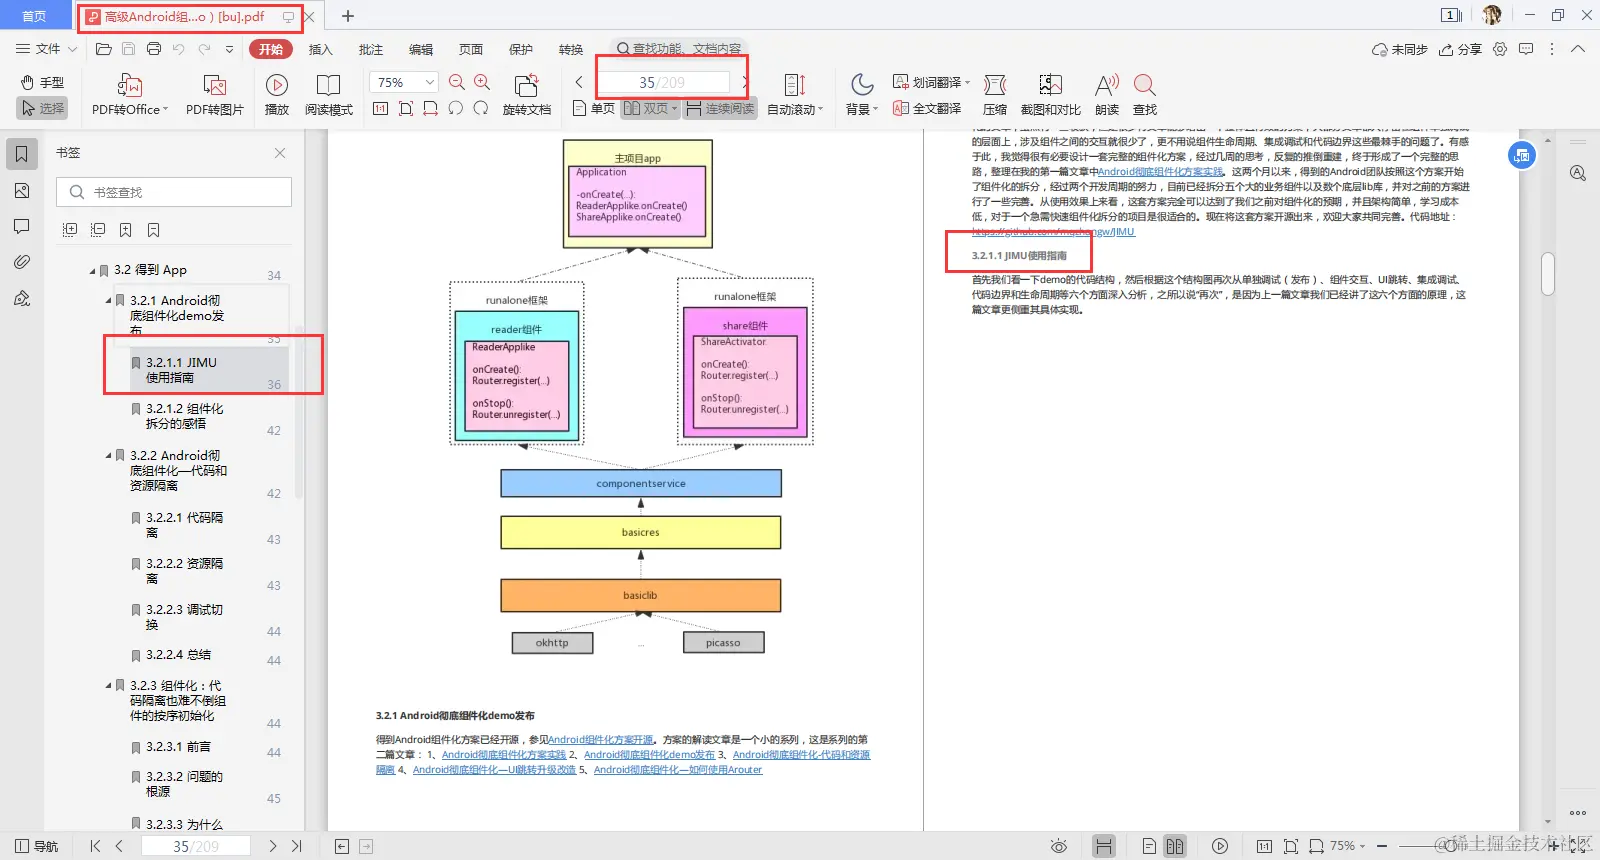Toggle the 双页 double page view
The width and height of the screenshot is (1600, 860).
pyautogui.click(x=650, y=108)
